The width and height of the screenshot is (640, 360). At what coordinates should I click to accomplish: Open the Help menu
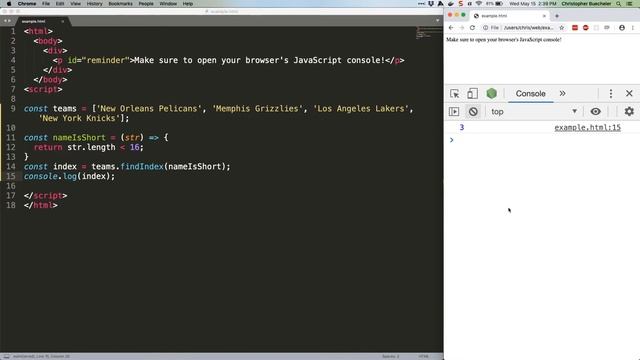(x=187, y=4)
